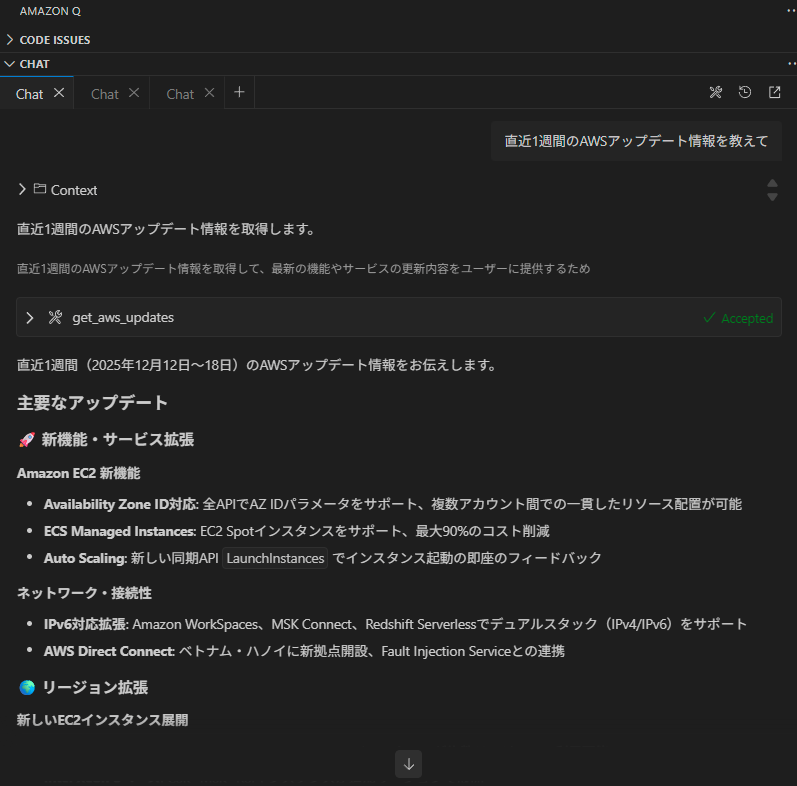This screenshot has width=797, height=786.
Task: Open Amazon Q panel more actions menu
Action: [791, 11]
